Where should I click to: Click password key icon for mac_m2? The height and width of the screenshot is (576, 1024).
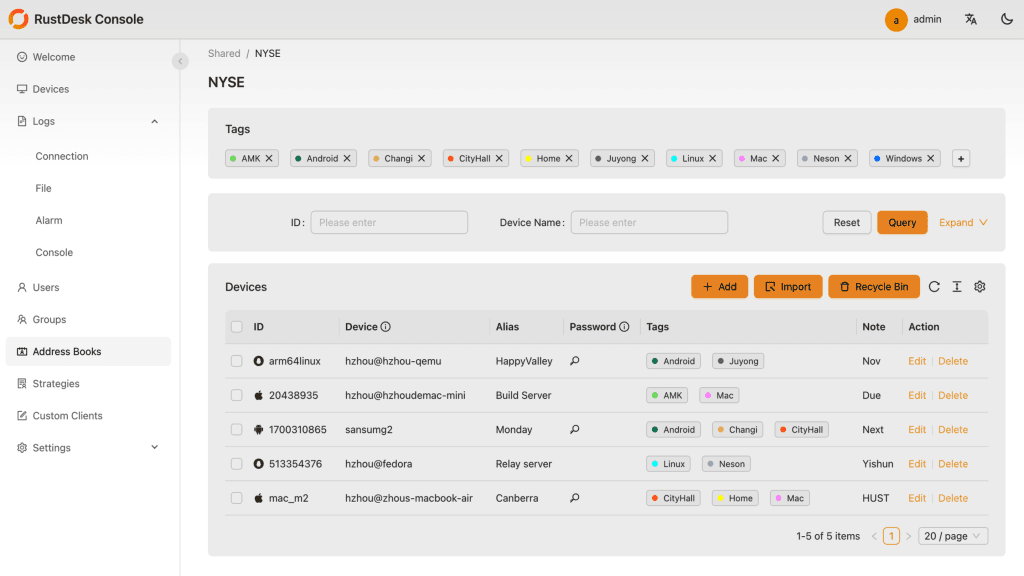pos(575,498)
